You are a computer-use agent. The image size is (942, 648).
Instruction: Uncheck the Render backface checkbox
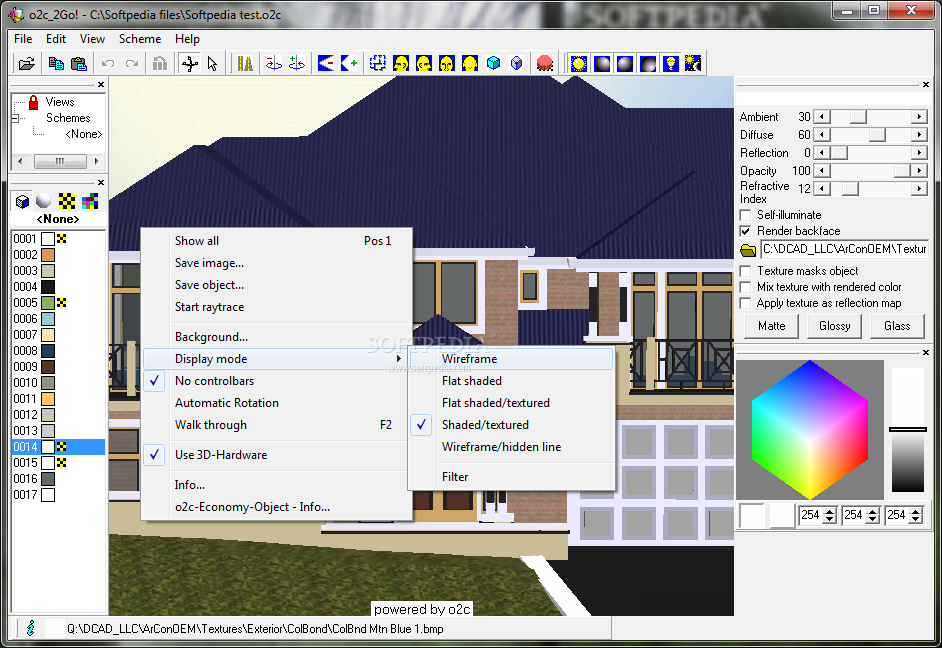pos(746,231)
